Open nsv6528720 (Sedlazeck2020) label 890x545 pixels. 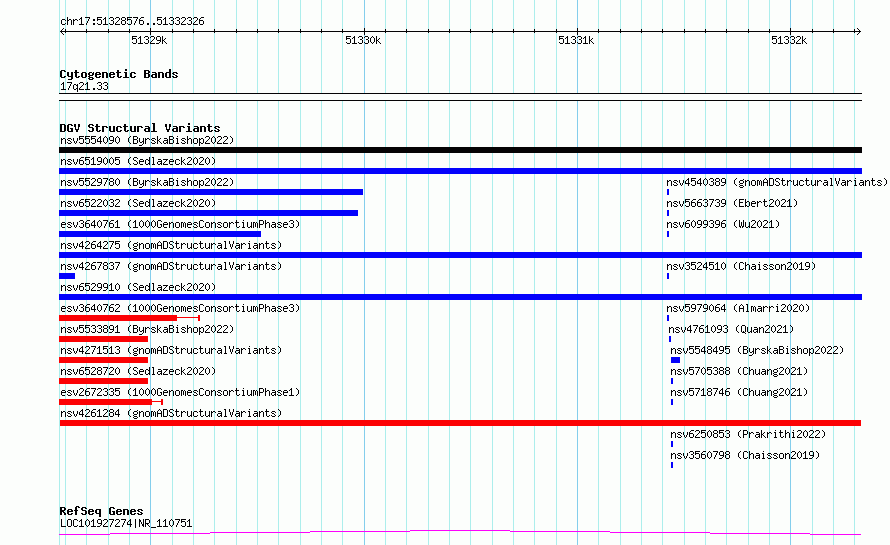pyautogui.click(x=138, y=371)
